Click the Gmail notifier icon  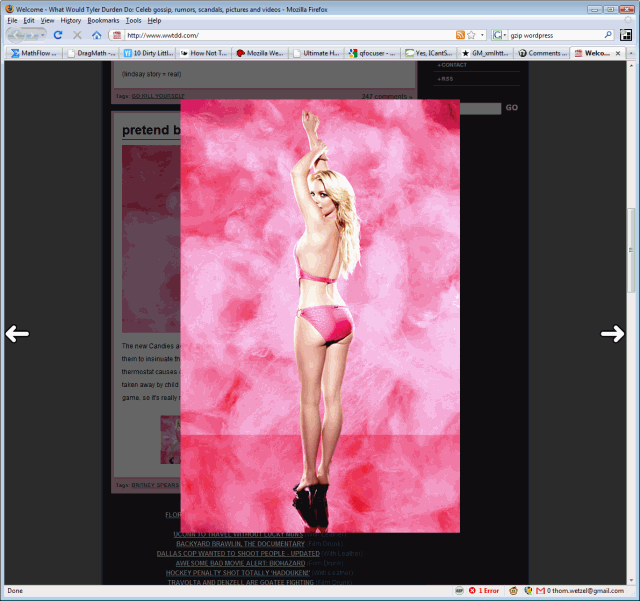tap(540, 590)
